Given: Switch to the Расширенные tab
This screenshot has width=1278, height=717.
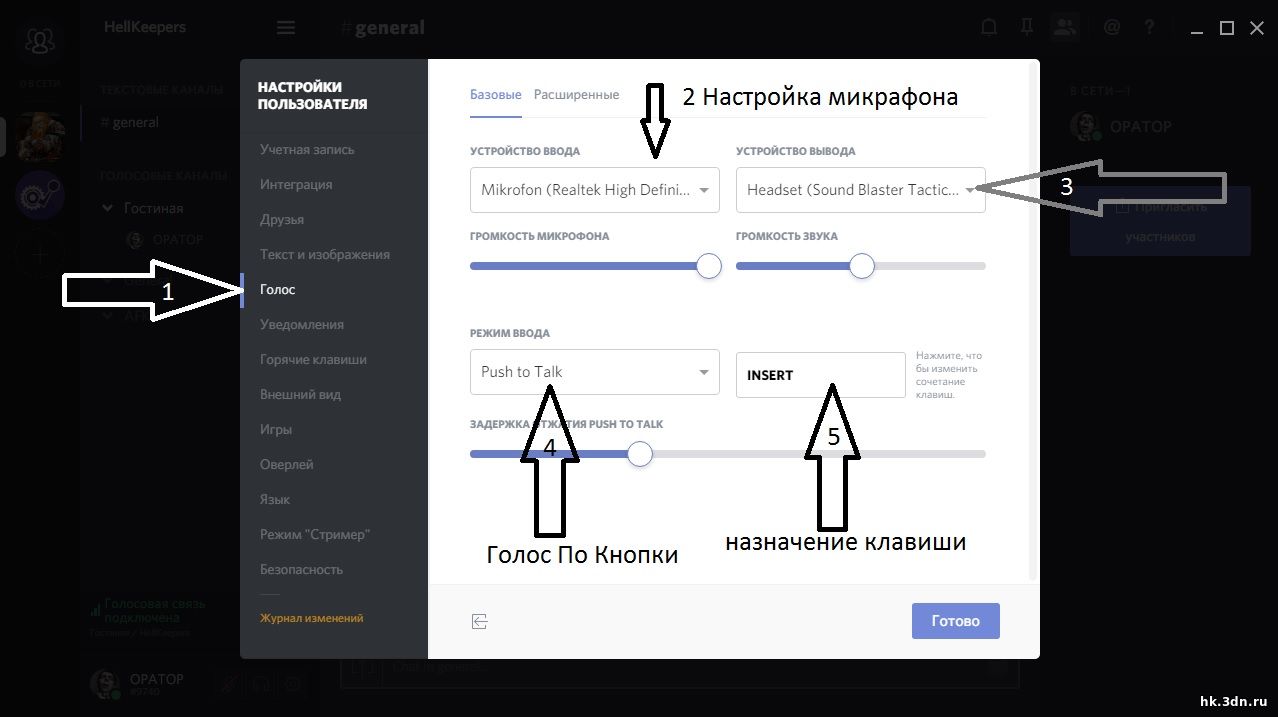Looking at the screenshot, I should (x=576, y=95).
